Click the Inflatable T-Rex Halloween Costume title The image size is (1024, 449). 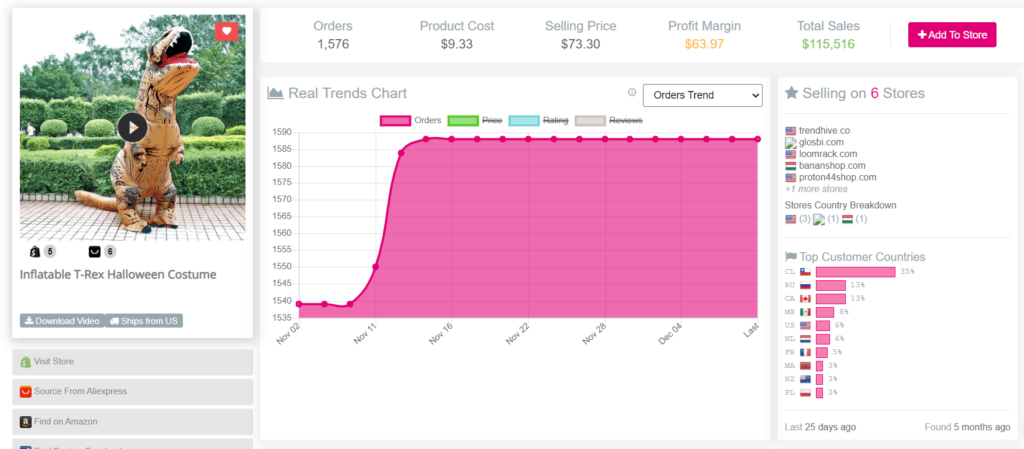click(118, 275)
